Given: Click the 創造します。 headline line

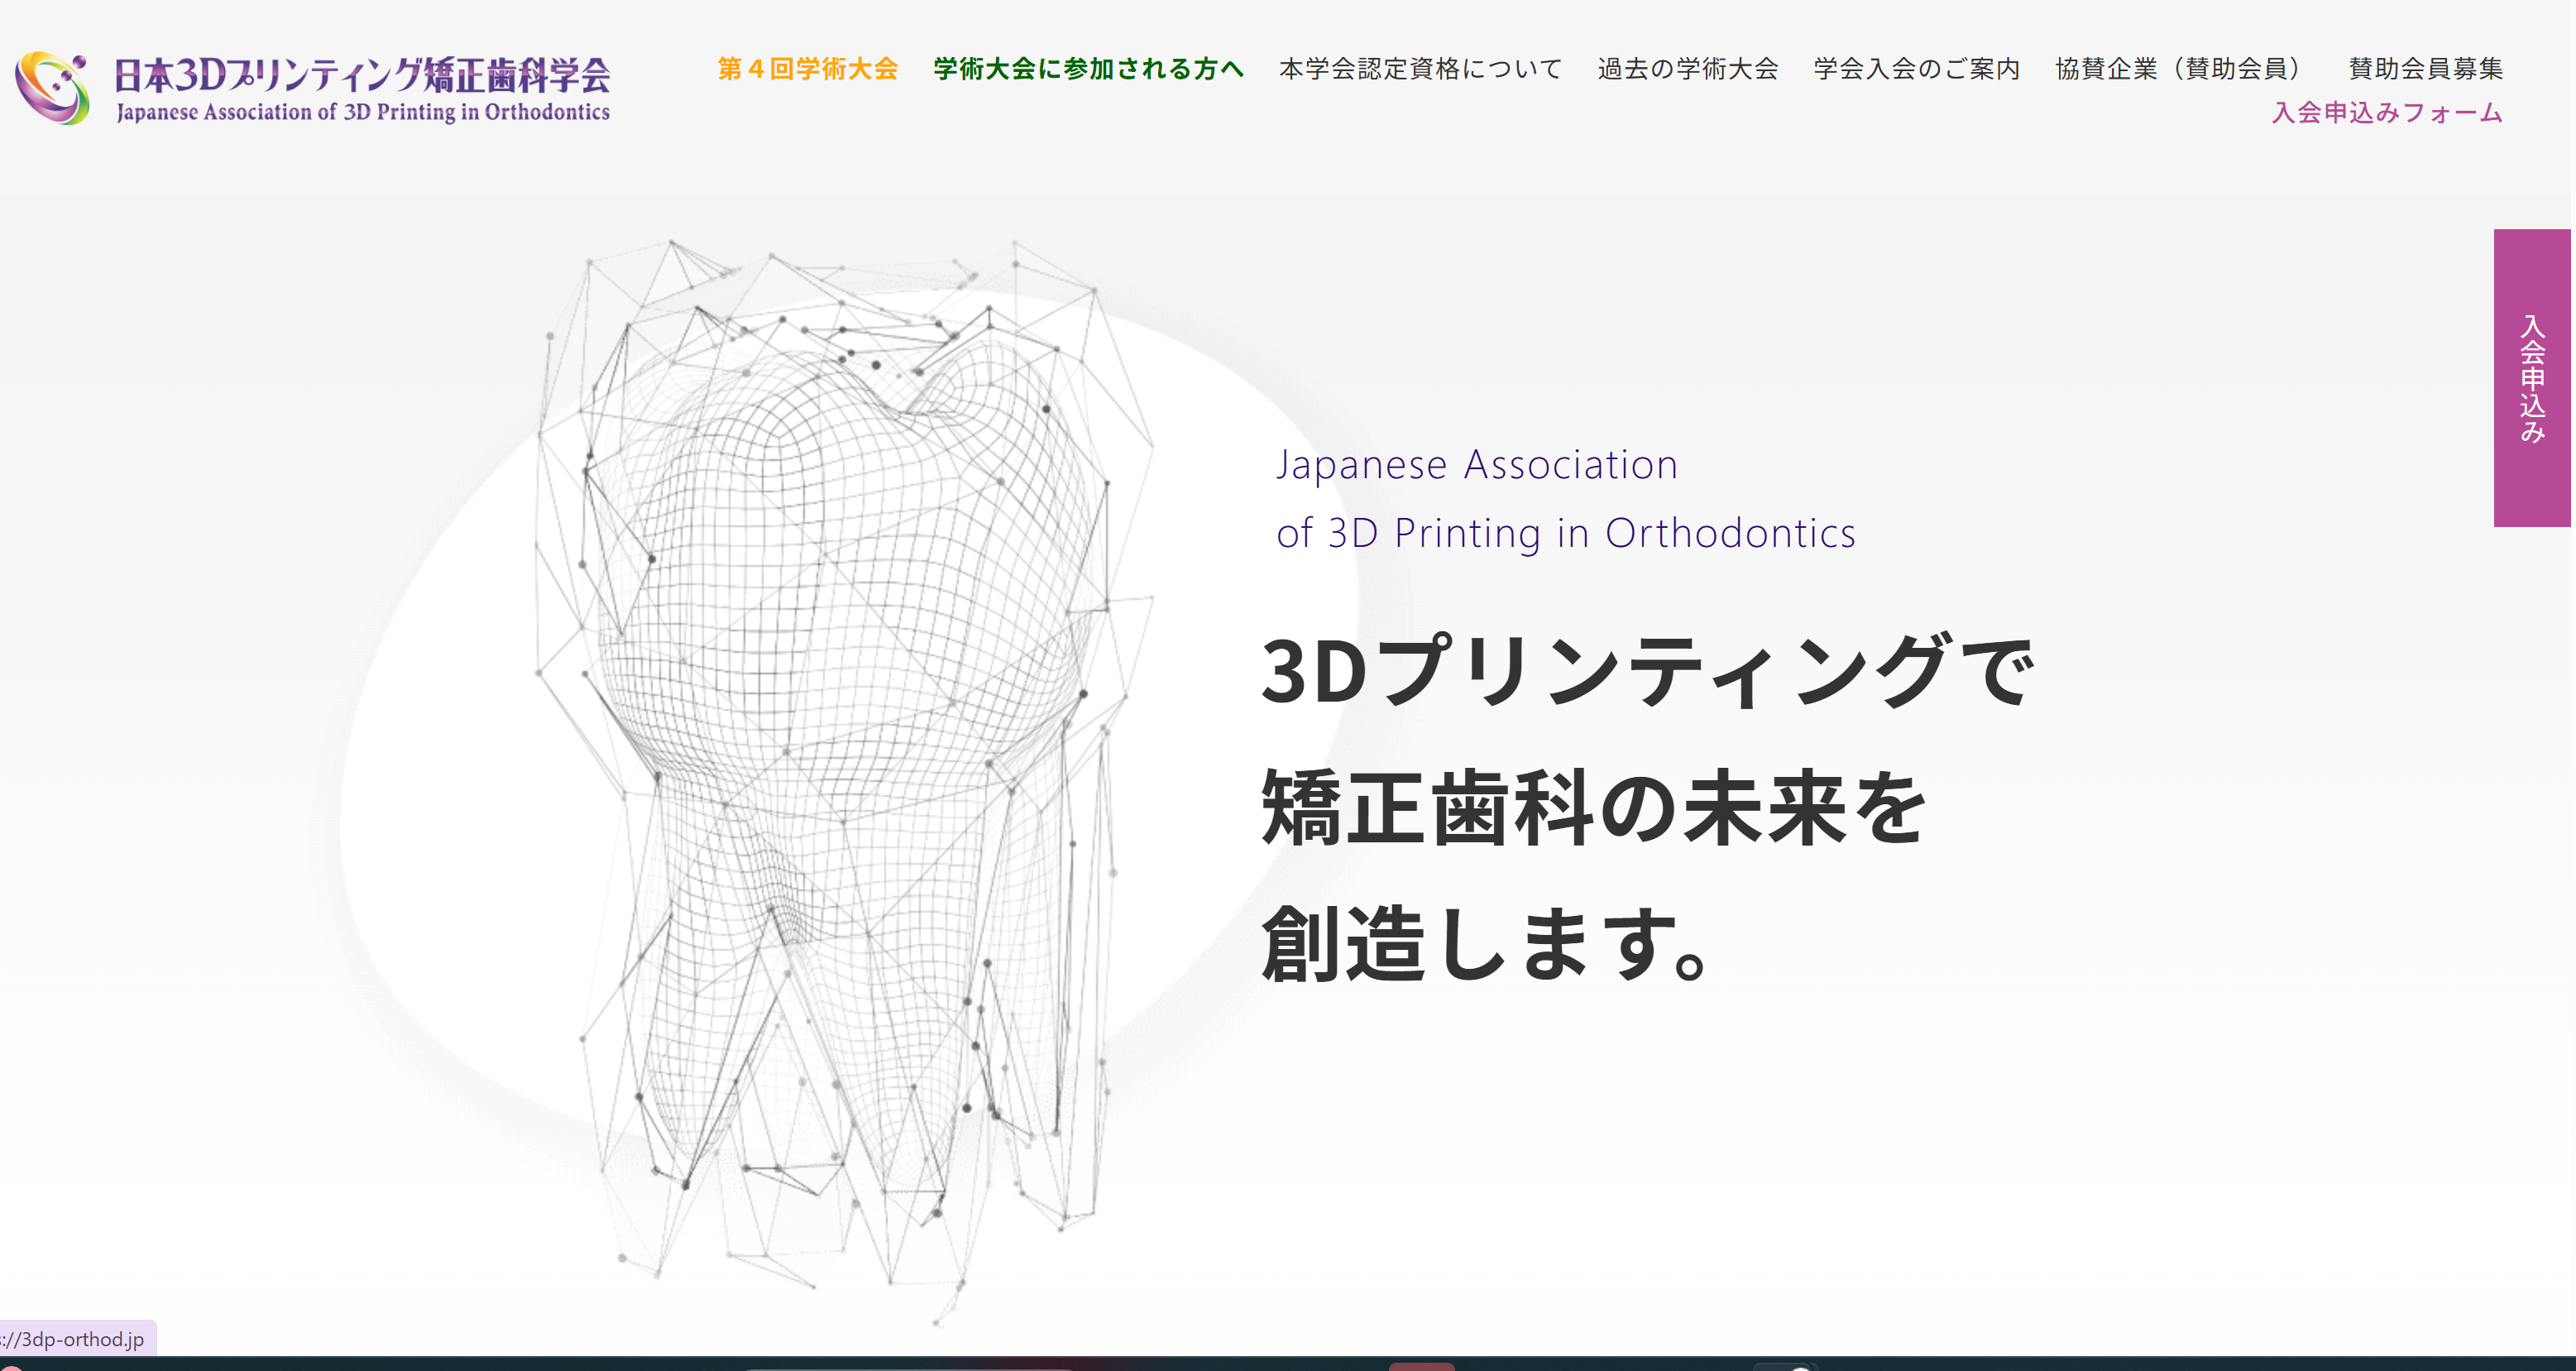Looking at the screenshot, I should pyautogui.click(x=1486, y=944).
